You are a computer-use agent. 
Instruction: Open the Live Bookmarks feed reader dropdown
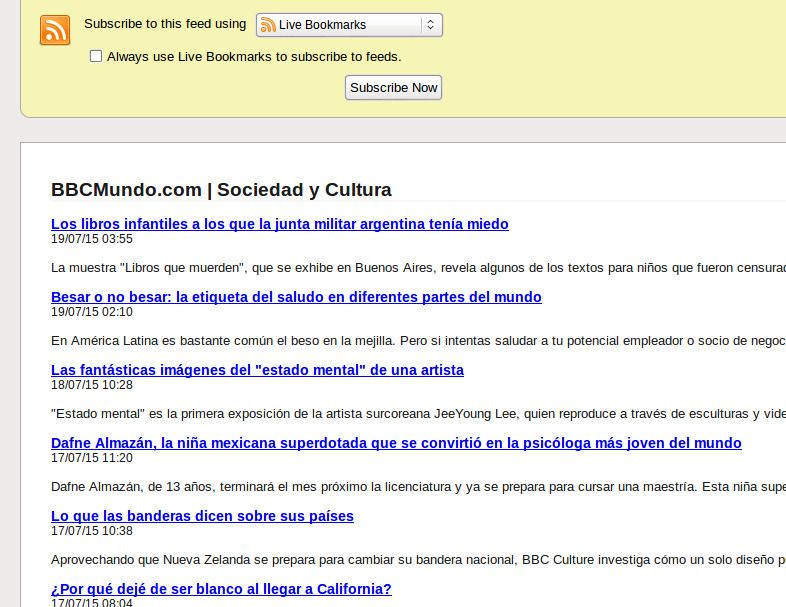(349, 25)
